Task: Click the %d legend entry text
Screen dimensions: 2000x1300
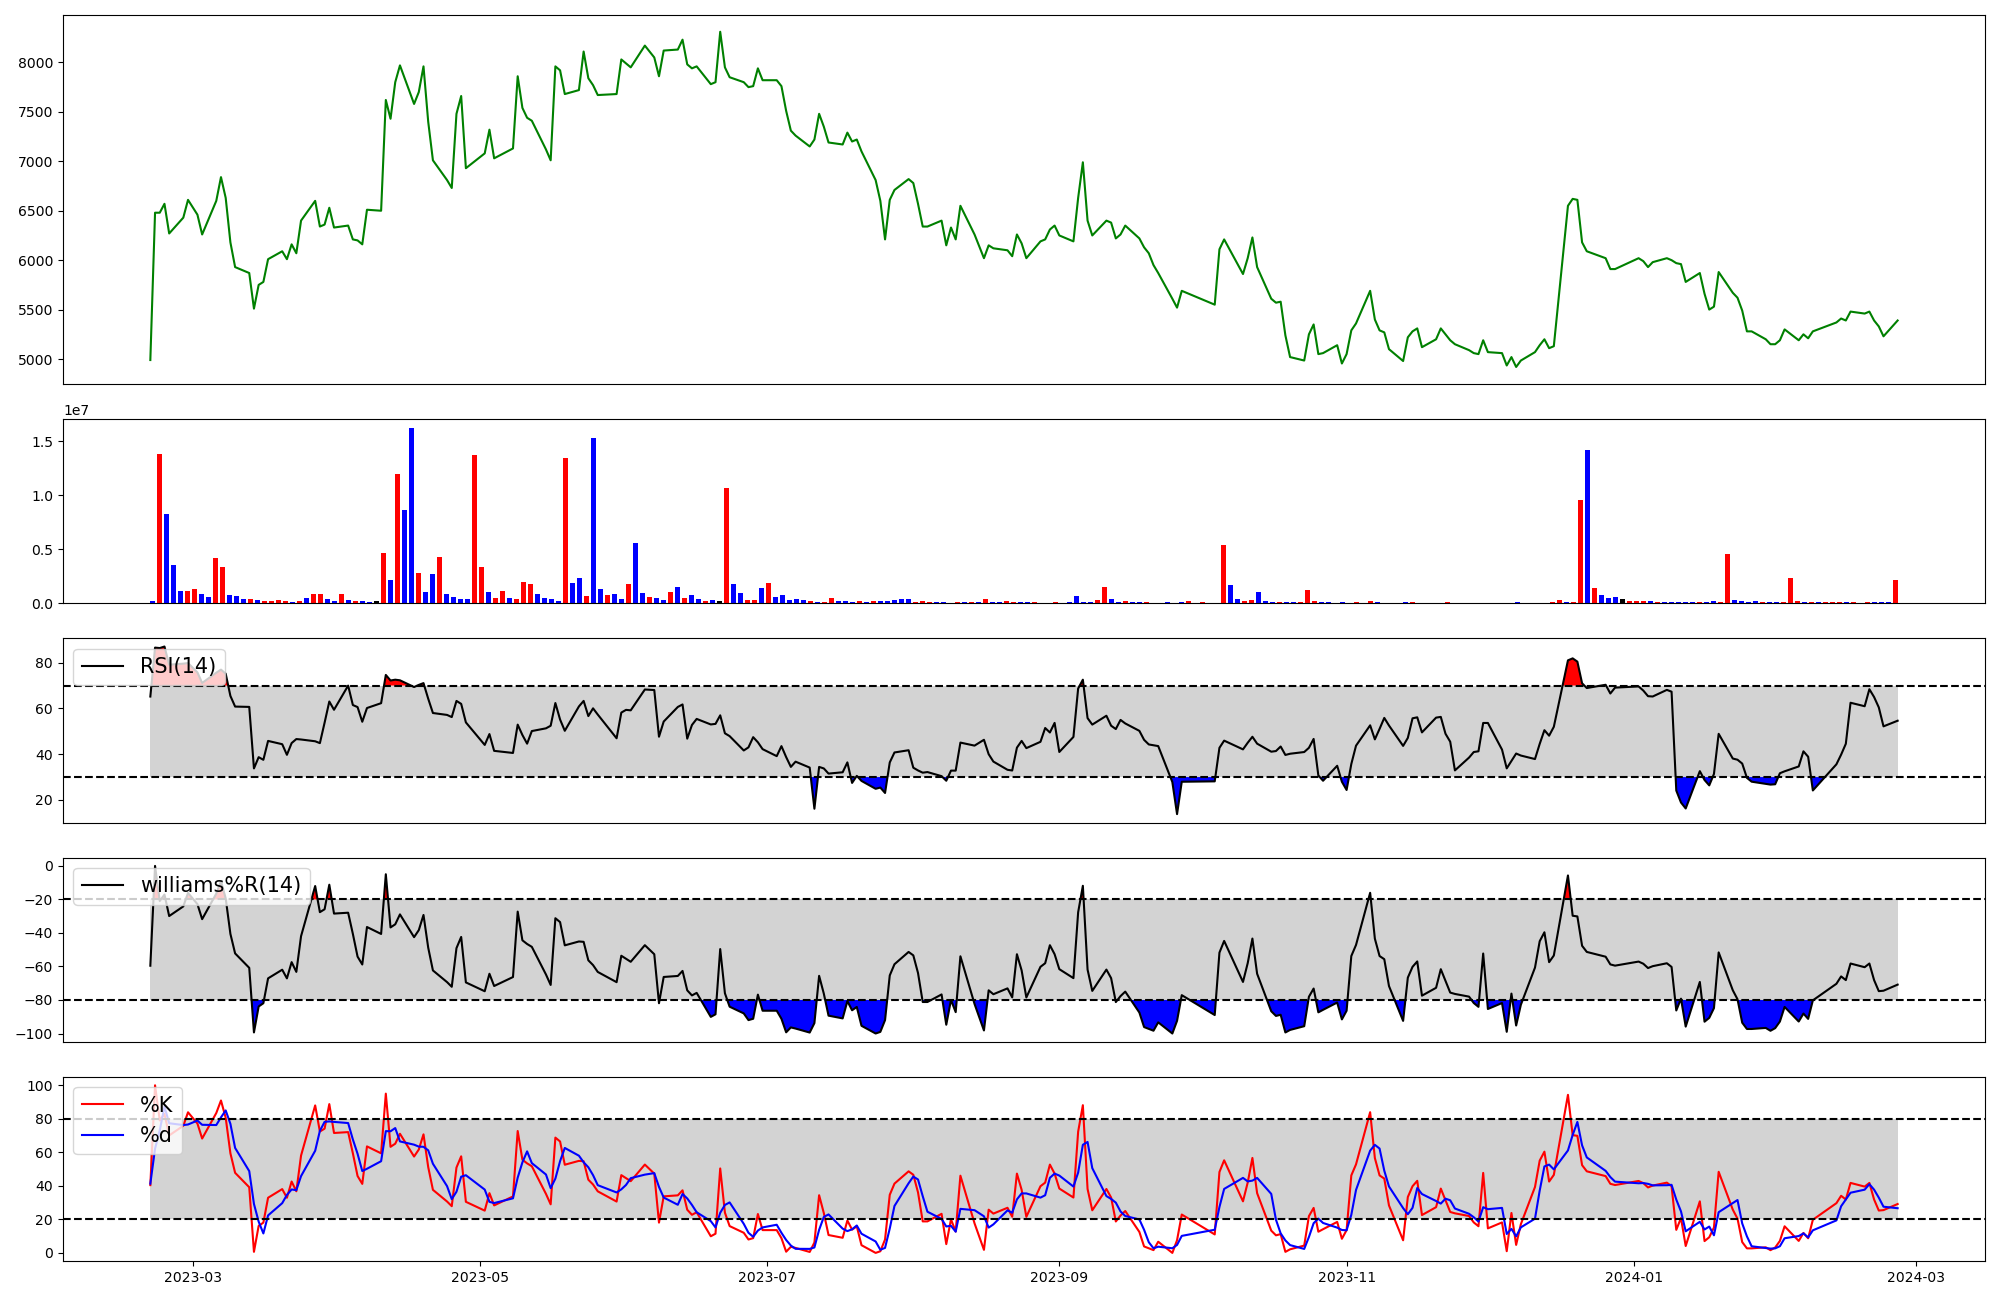Action: pyautogui.click(x=156, y=1135)
